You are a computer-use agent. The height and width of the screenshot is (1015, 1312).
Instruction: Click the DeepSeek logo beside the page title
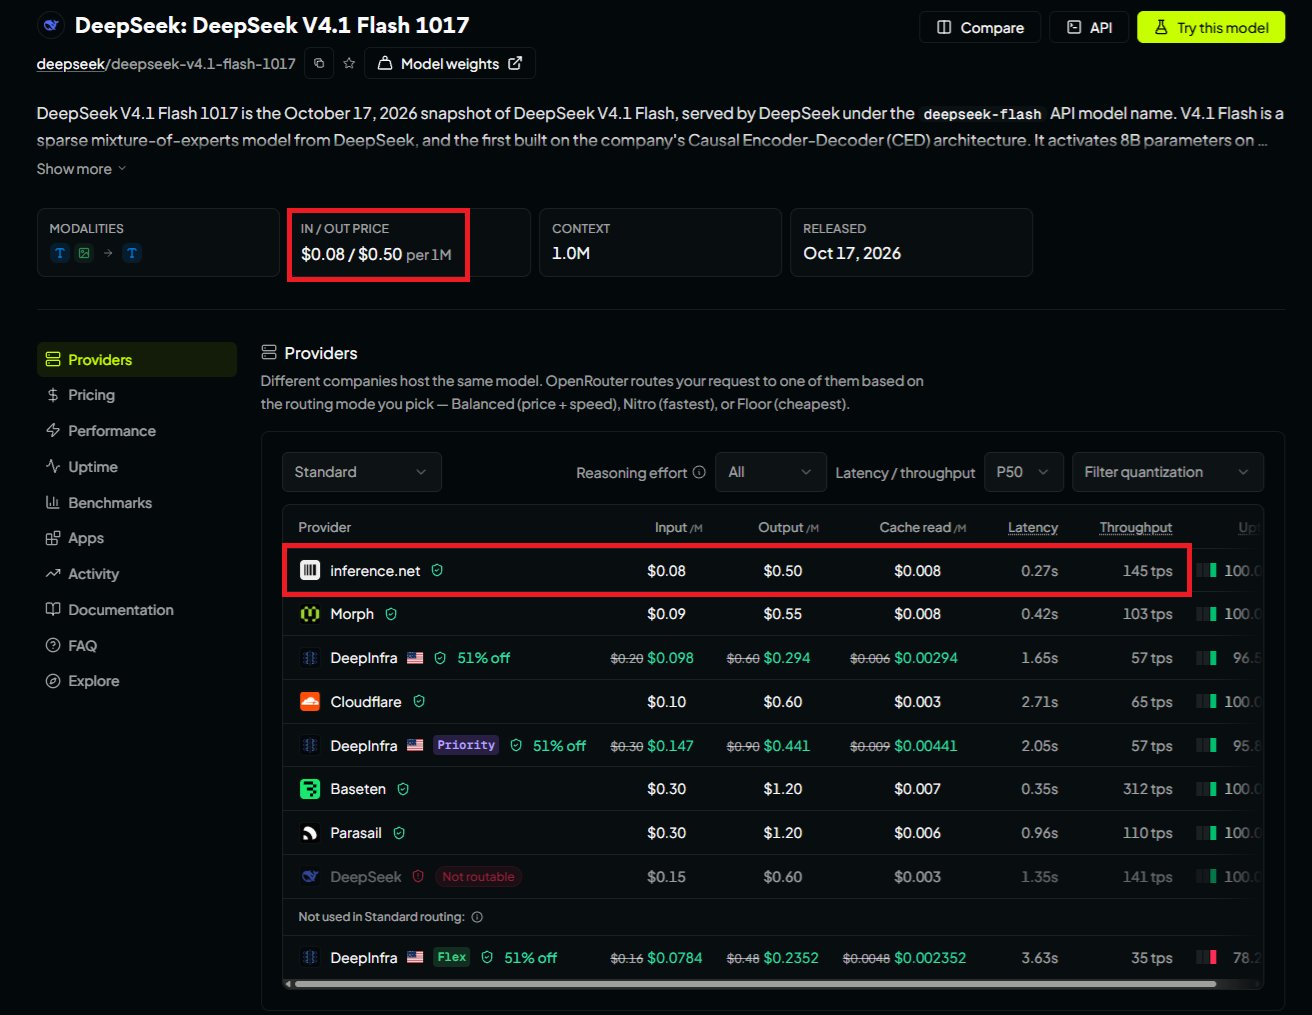pyautogui.click(x=51, y=26)
